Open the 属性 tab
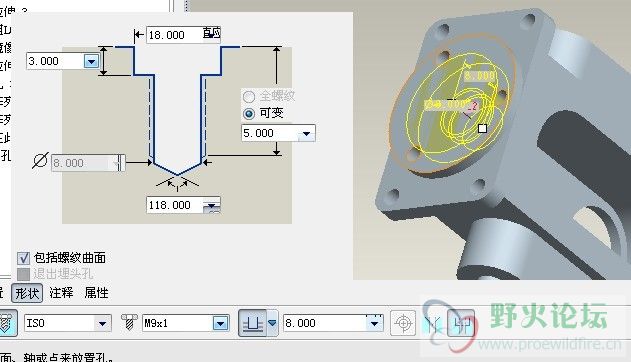 97,292
